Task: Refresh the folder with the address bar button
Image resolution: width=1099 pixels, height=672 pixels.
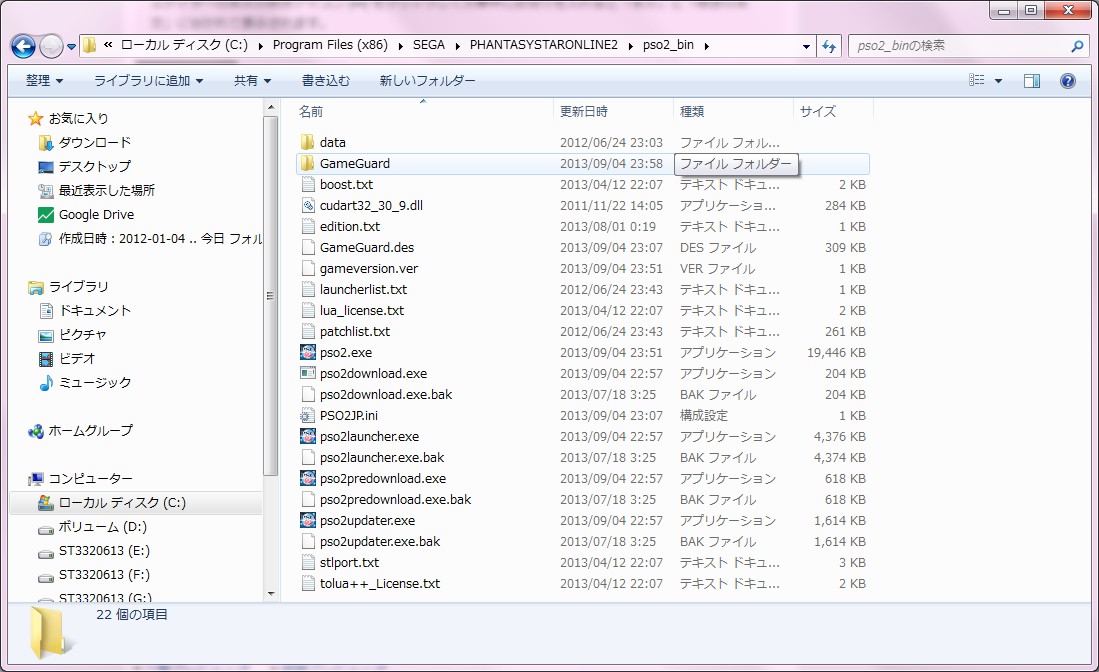Action: point(830,46)
